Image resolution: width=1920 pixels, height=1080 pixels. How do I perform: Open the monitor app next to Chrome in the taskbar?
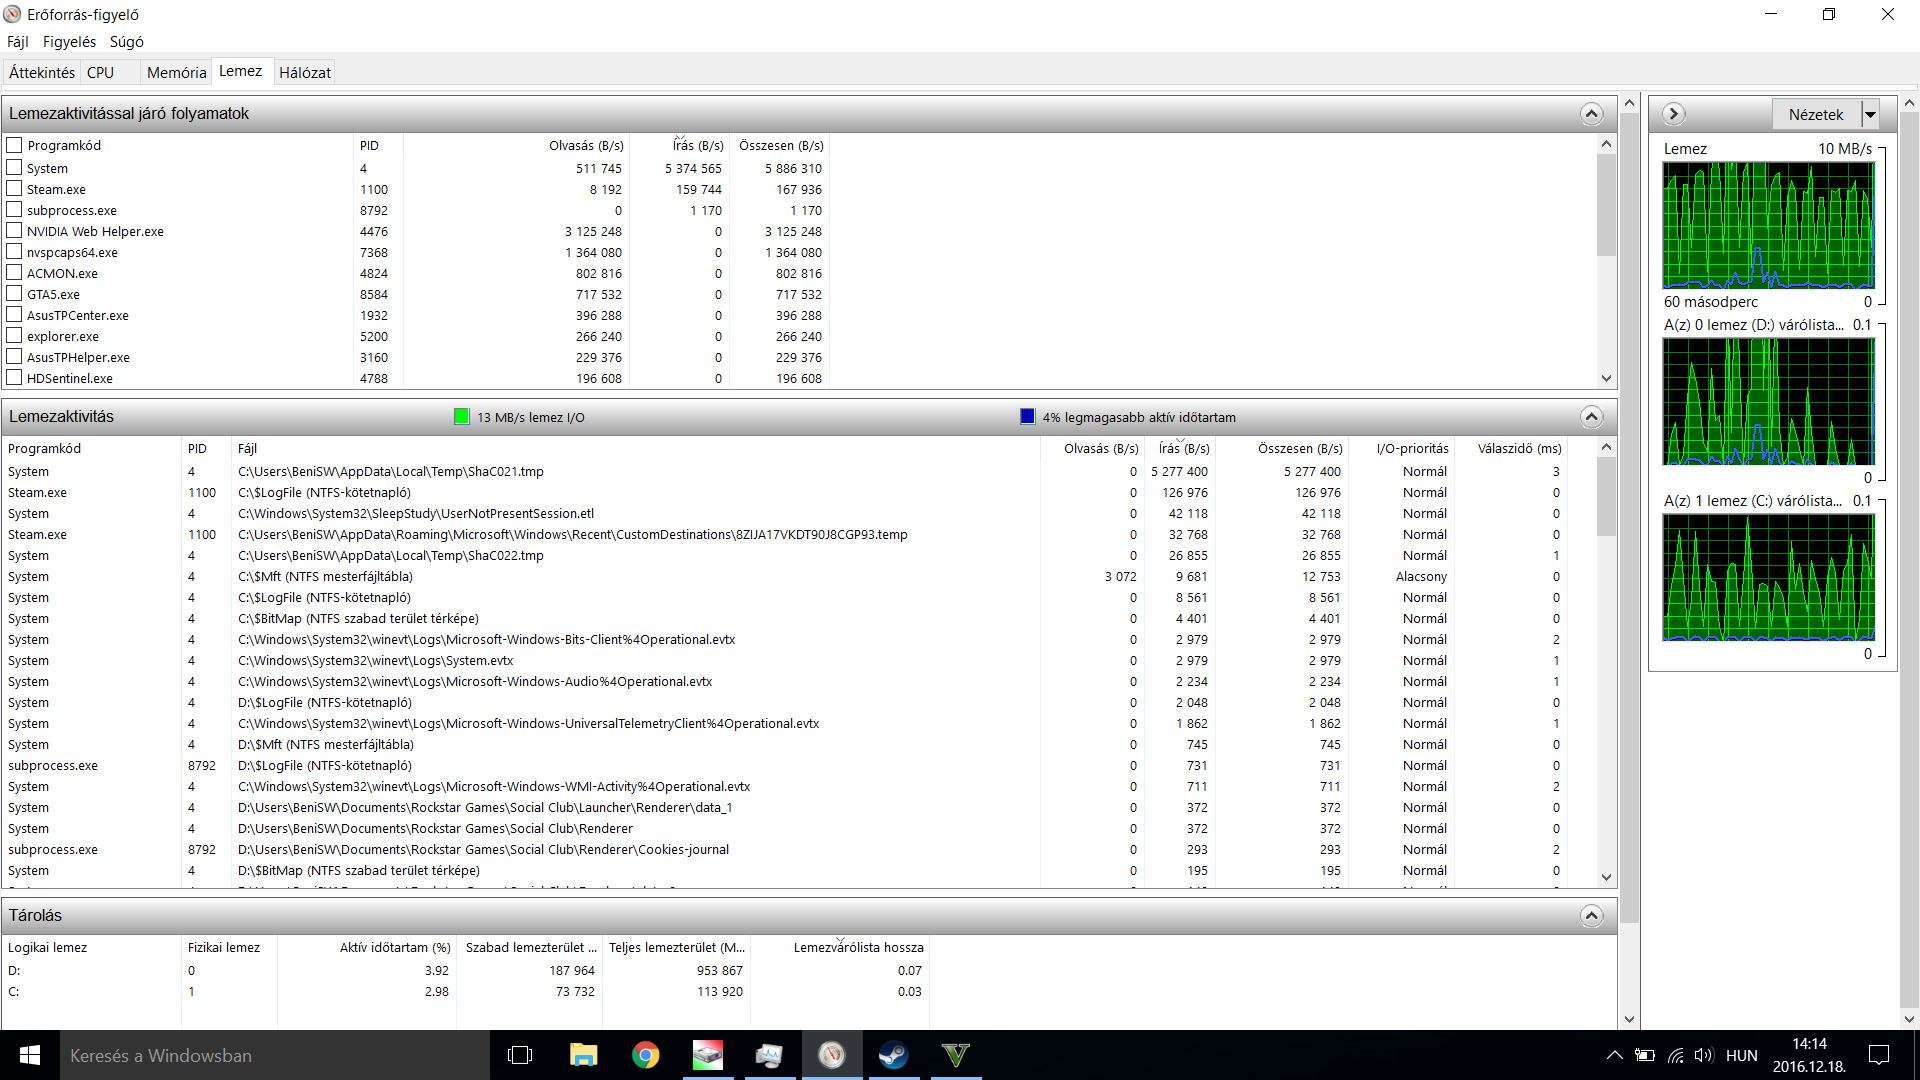pyautogui.click(x=769, y=1055)
